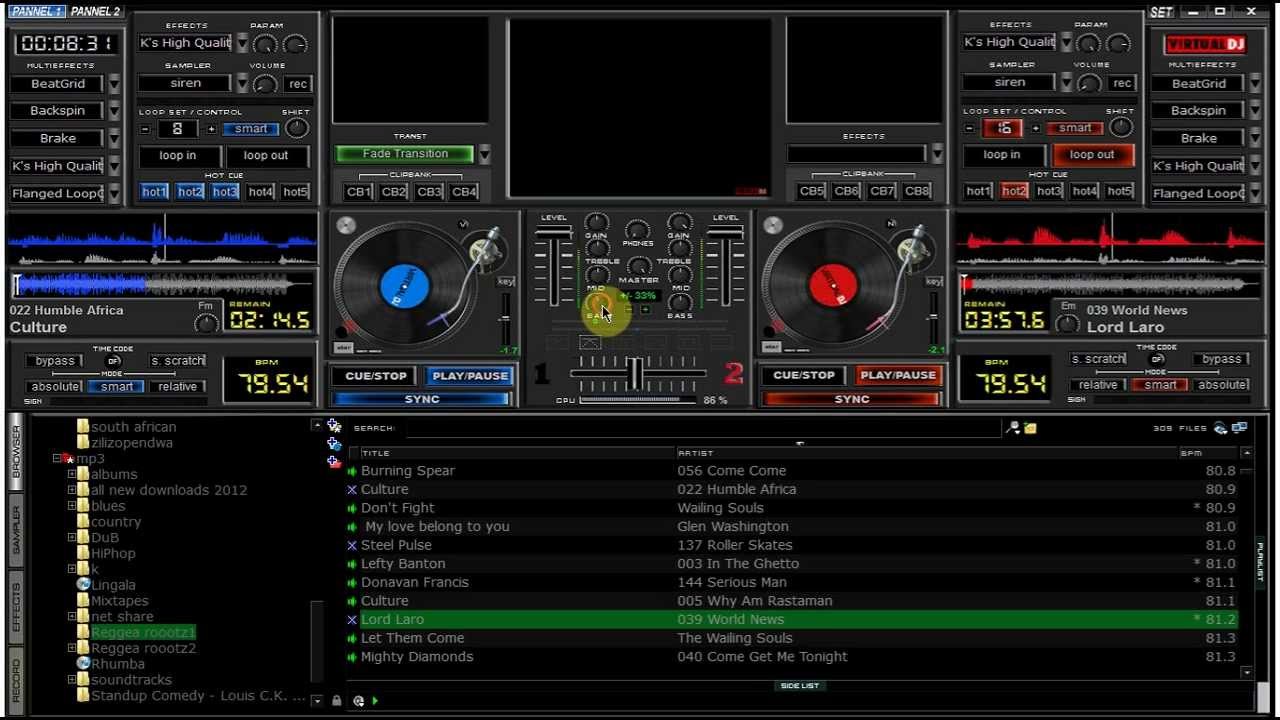Click the Phones volume knob
The width and height of the screenshot is (1280, 720).
[637, 231]
